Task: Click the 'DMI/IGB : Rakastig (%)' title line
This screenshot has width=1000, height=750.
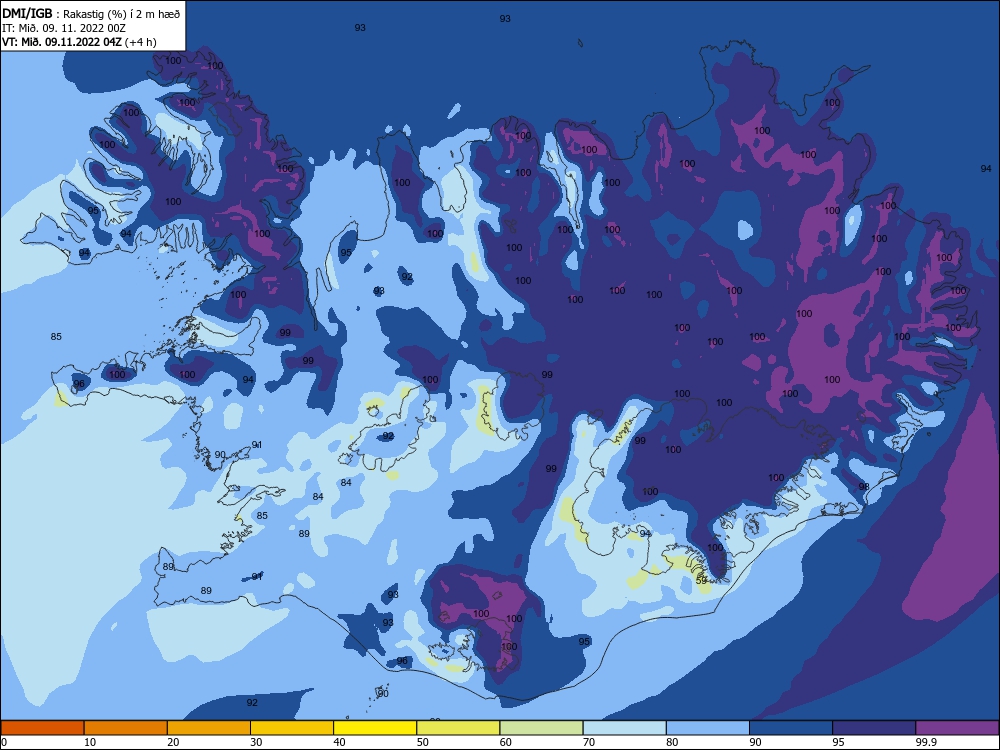Action: tap(91, 14)
